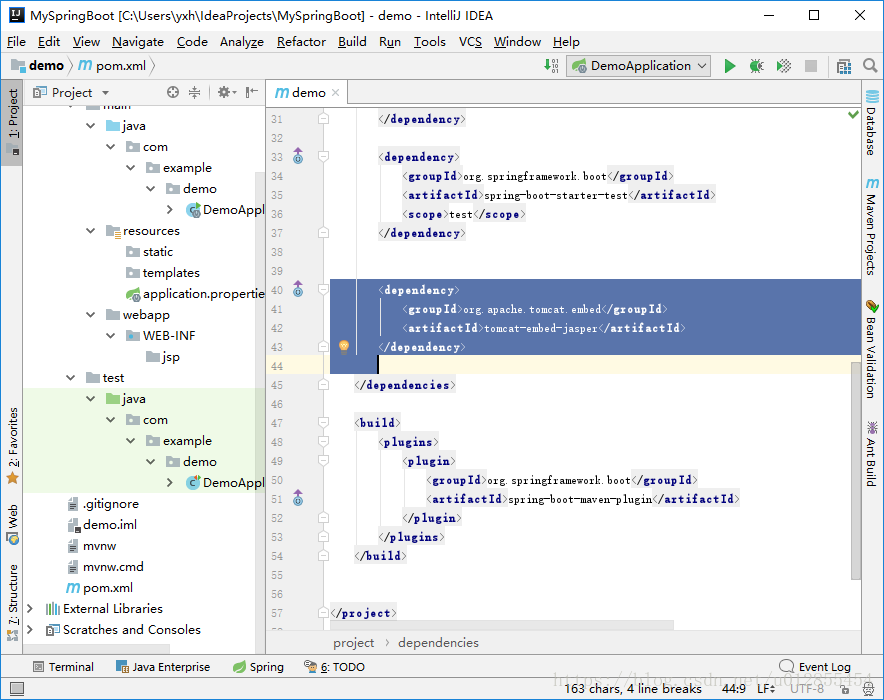Select .gitignore file in tree

click(x=103, y=504)
